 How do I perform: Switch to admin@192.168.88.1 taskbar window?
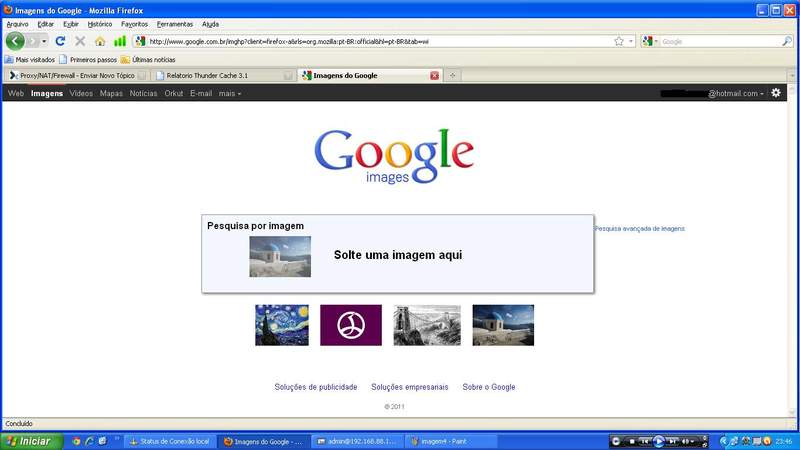[358, 441]
